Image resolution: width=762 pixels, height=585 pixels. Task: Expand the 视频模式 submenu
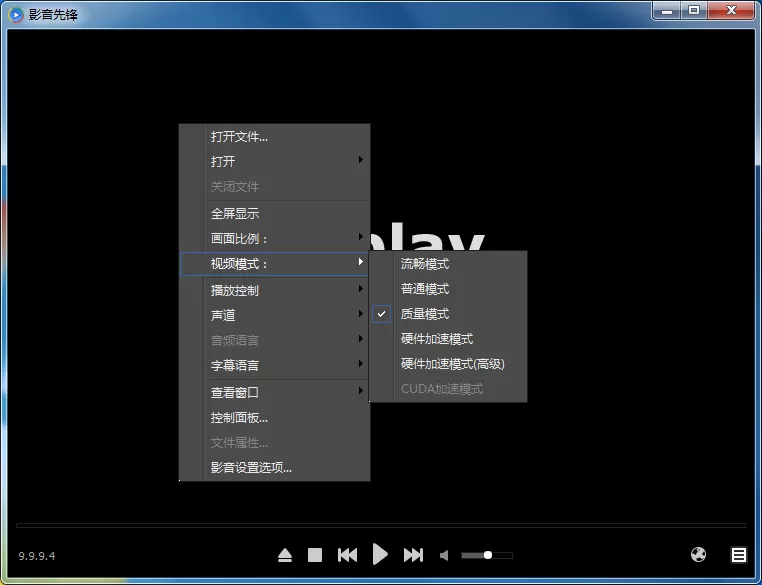(x=275, y=264)
